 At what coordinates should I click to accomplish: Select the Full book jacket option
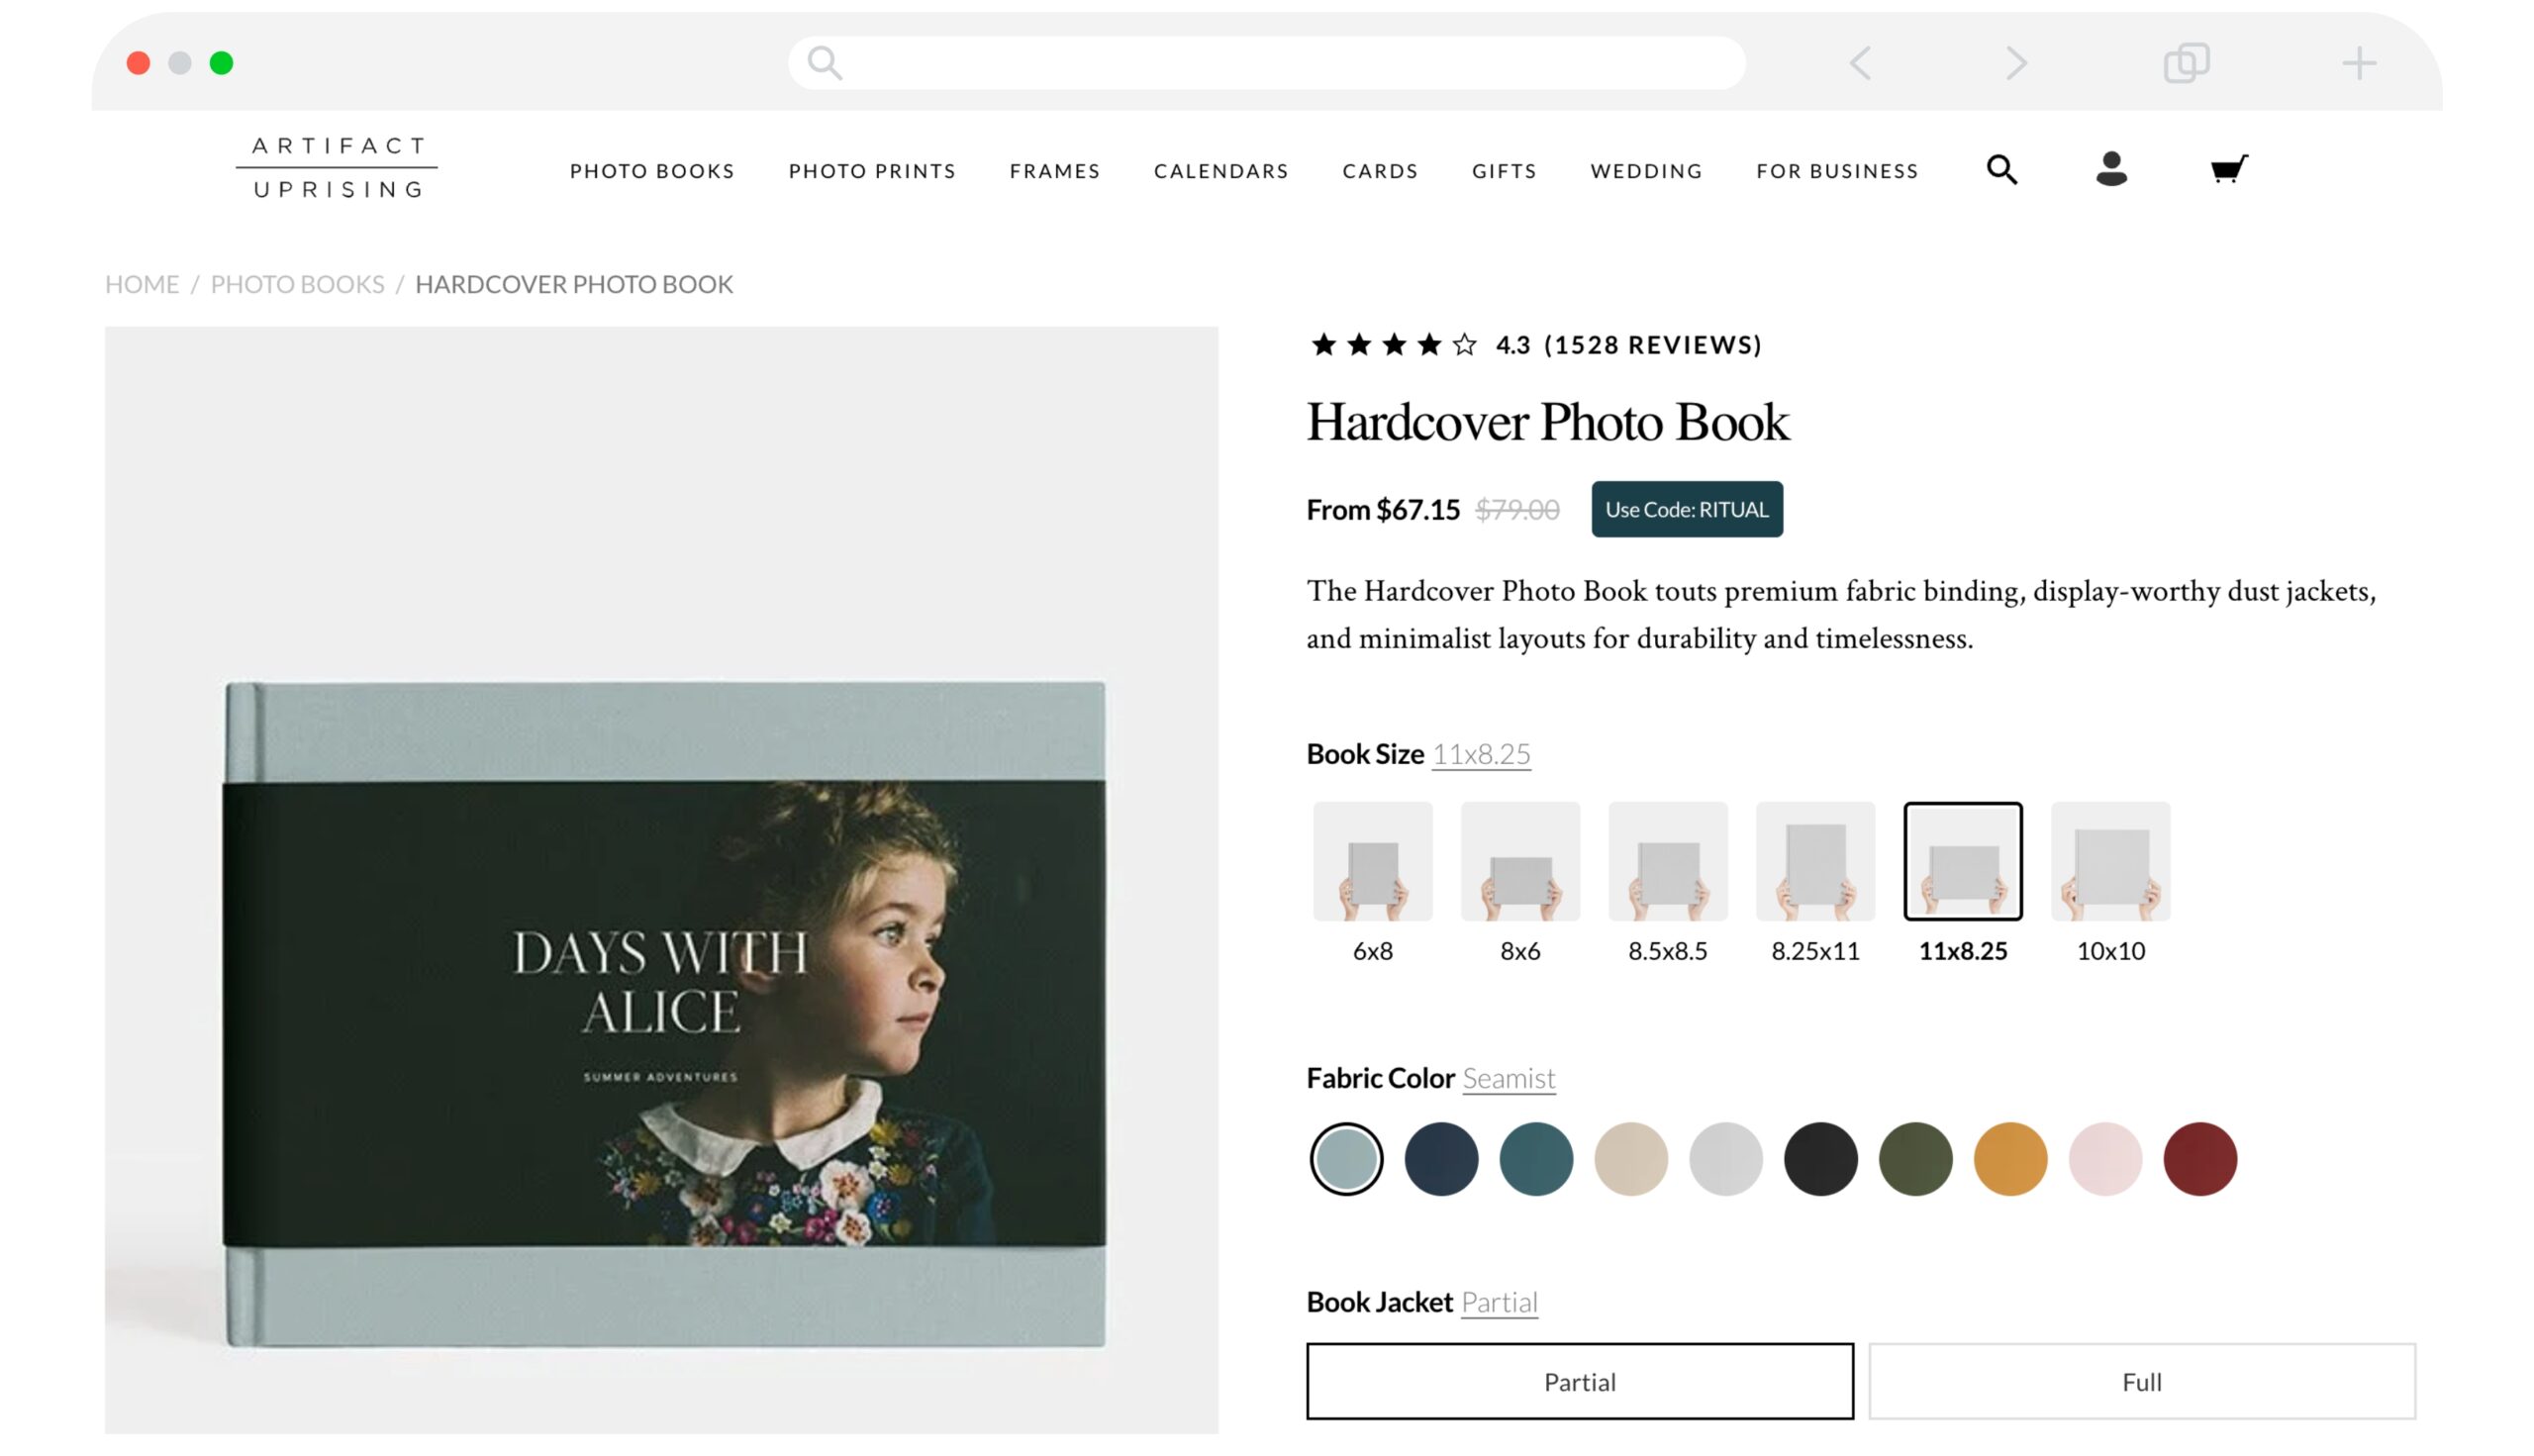(2141, 1381)
